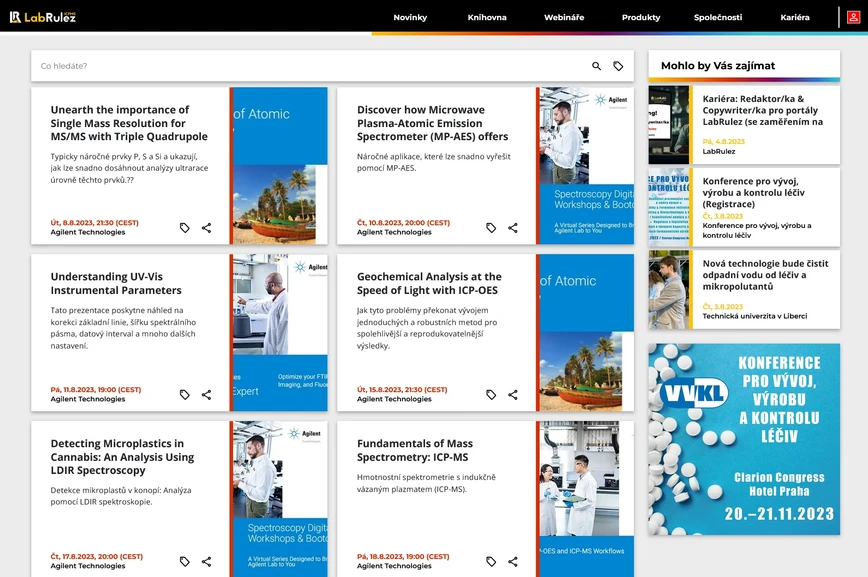Click tag icon on Detecting Microplastics in Cannabis card
The width and height of the screenshot is (868, 577).
tap(184, 561)
